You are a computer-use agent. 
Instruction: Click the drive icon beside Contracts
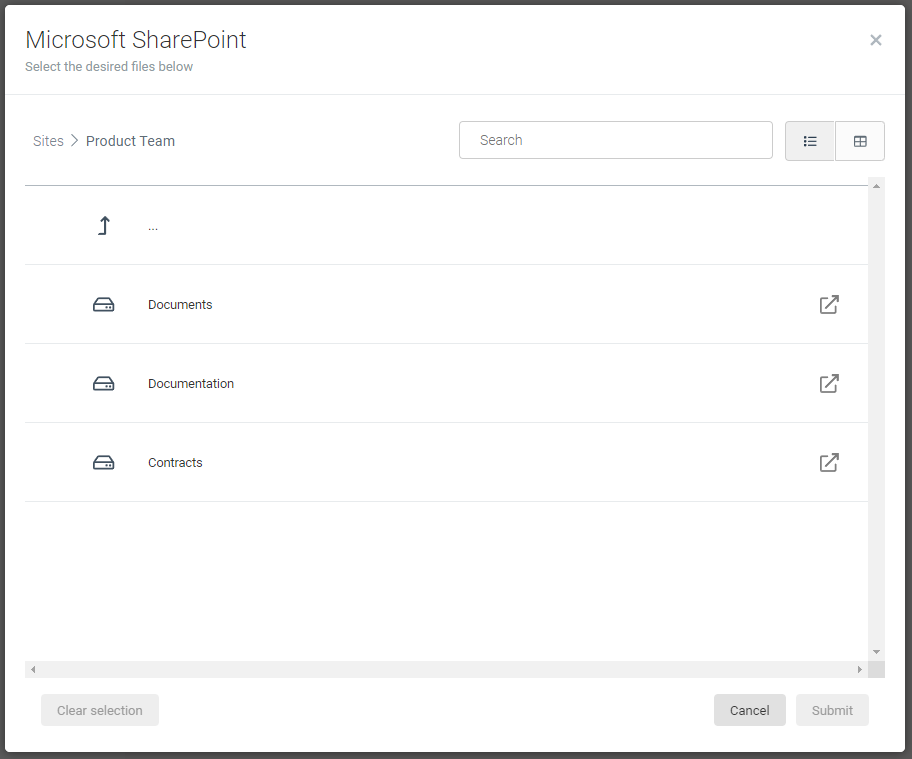pos(103,462)
